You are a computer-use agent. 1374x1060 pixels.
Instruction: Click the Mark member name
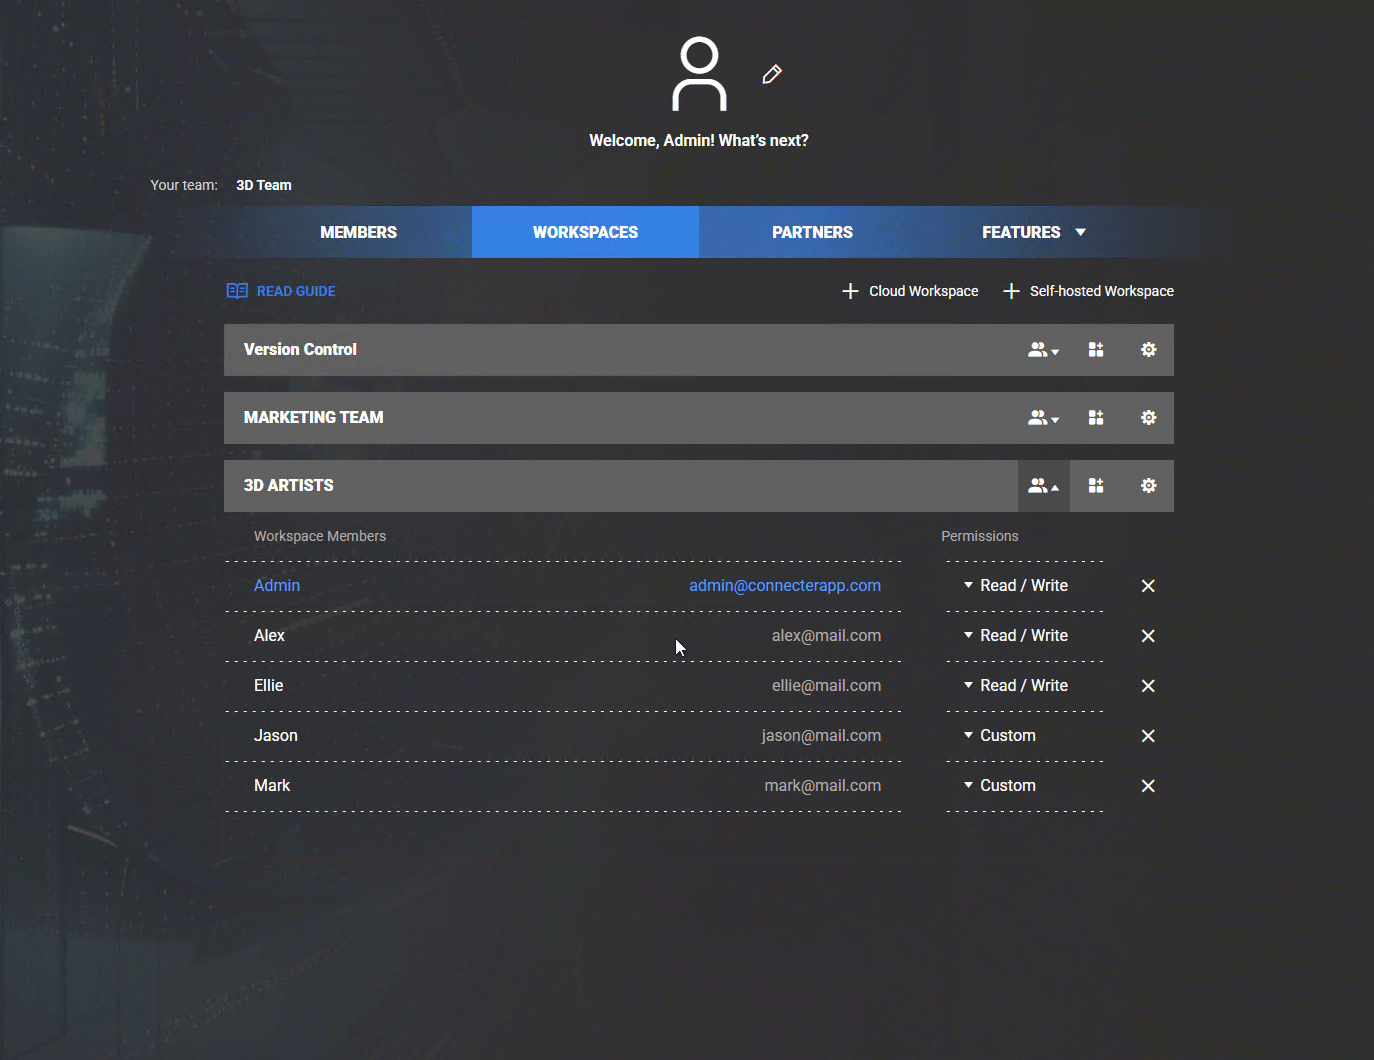272,786
